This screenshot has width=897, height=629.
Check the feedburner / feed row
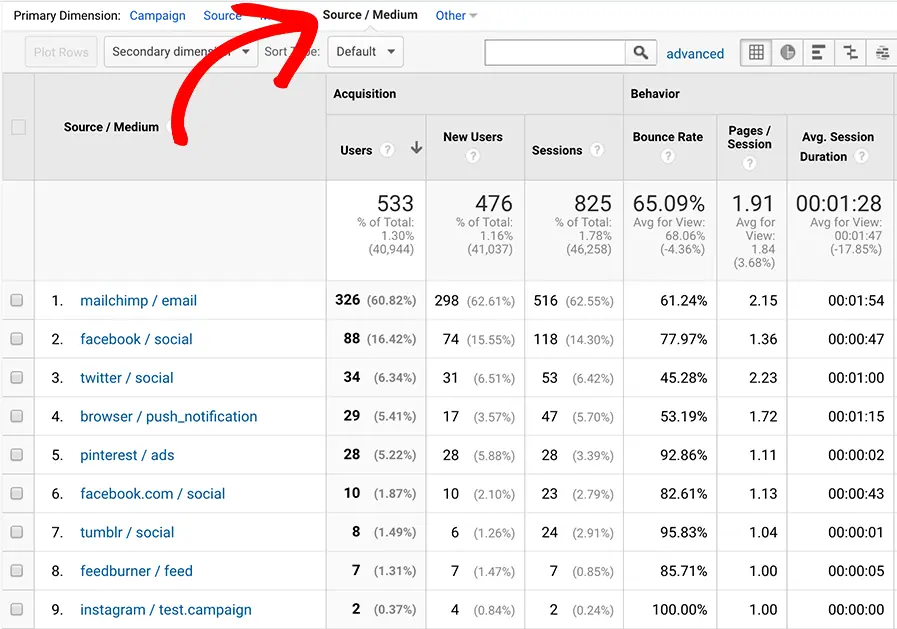click(17, 571)
